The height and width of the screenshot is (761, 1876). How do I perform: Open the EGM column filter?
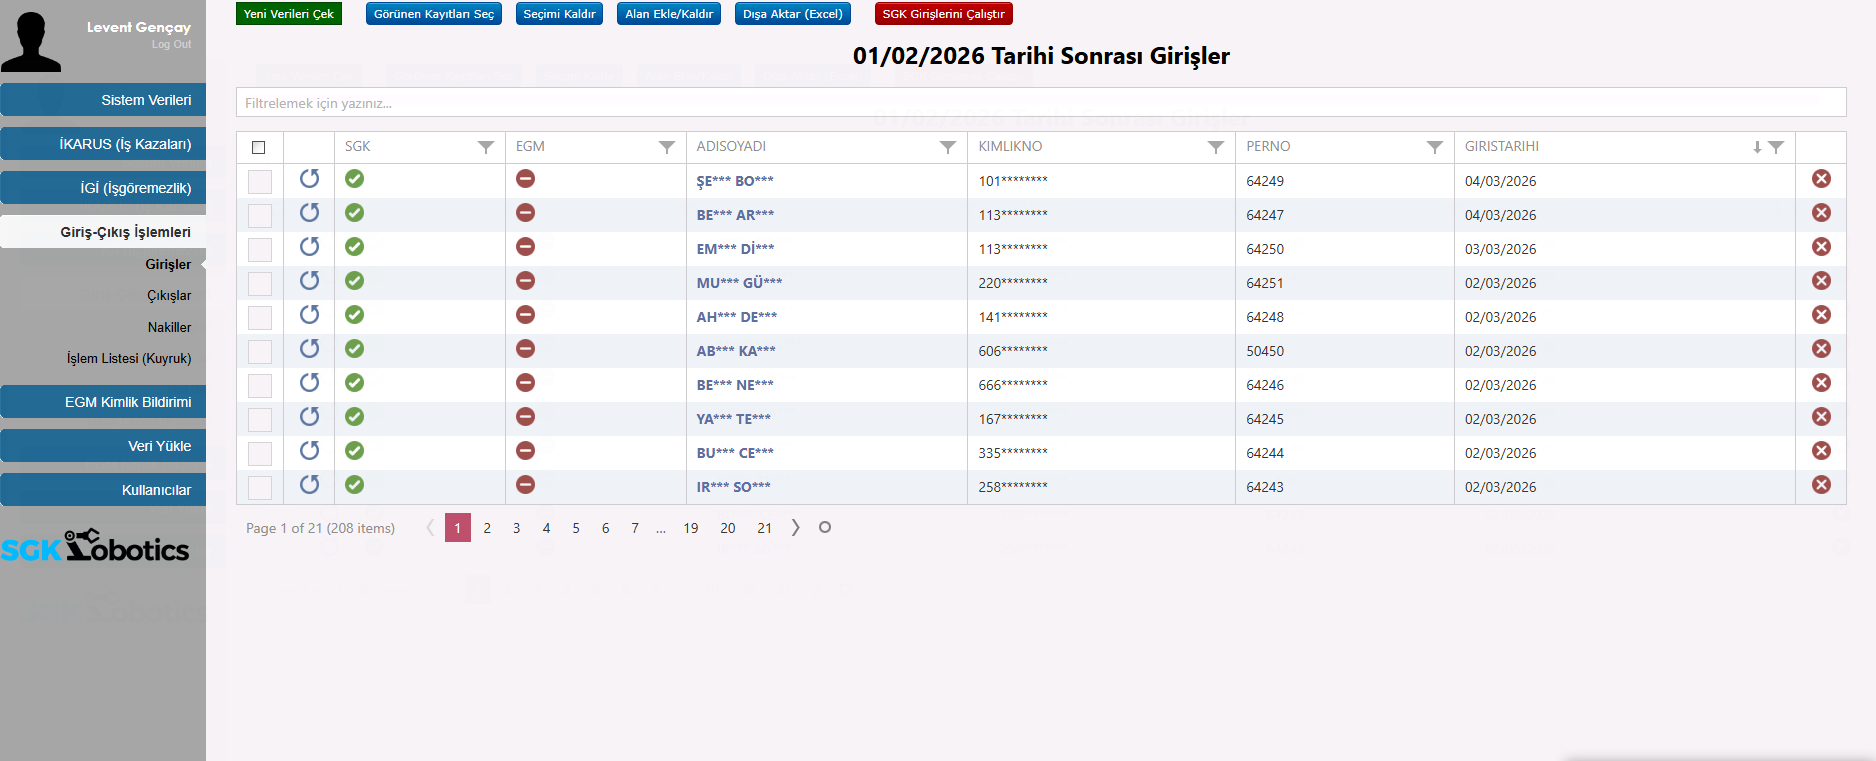[667, 147]
